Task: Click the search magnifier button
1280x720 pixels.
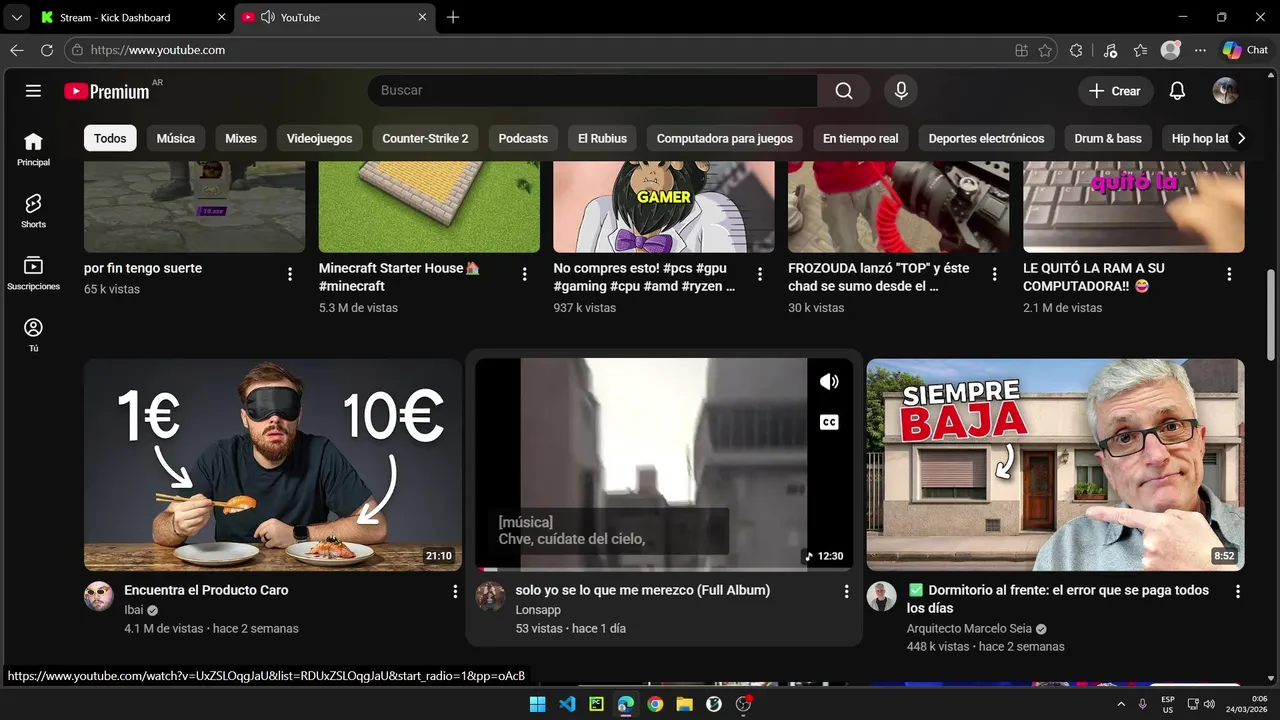Action: 844,91
